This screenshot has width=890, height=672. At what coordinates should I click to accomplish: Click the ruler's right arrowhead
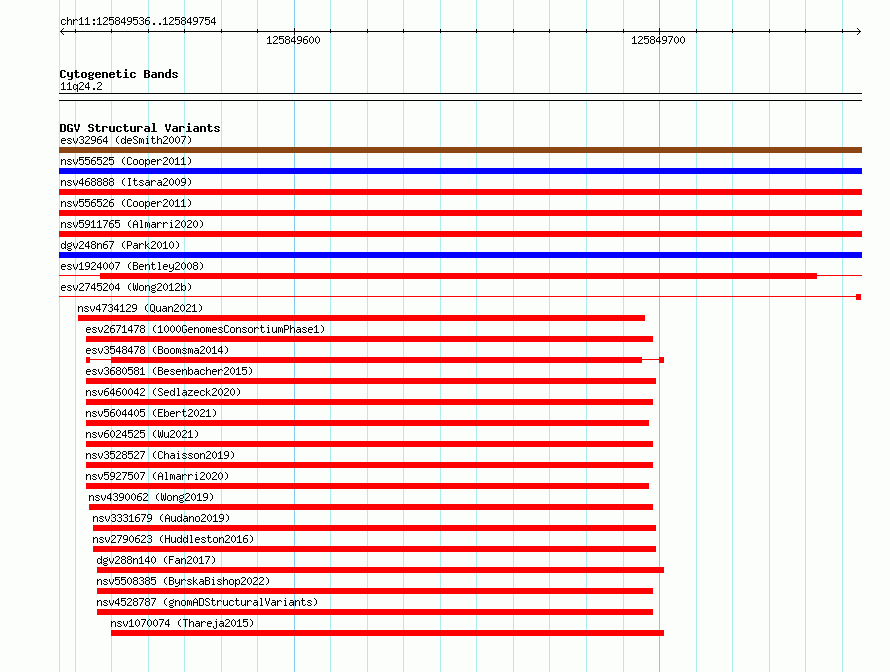[x=859, y=31]
